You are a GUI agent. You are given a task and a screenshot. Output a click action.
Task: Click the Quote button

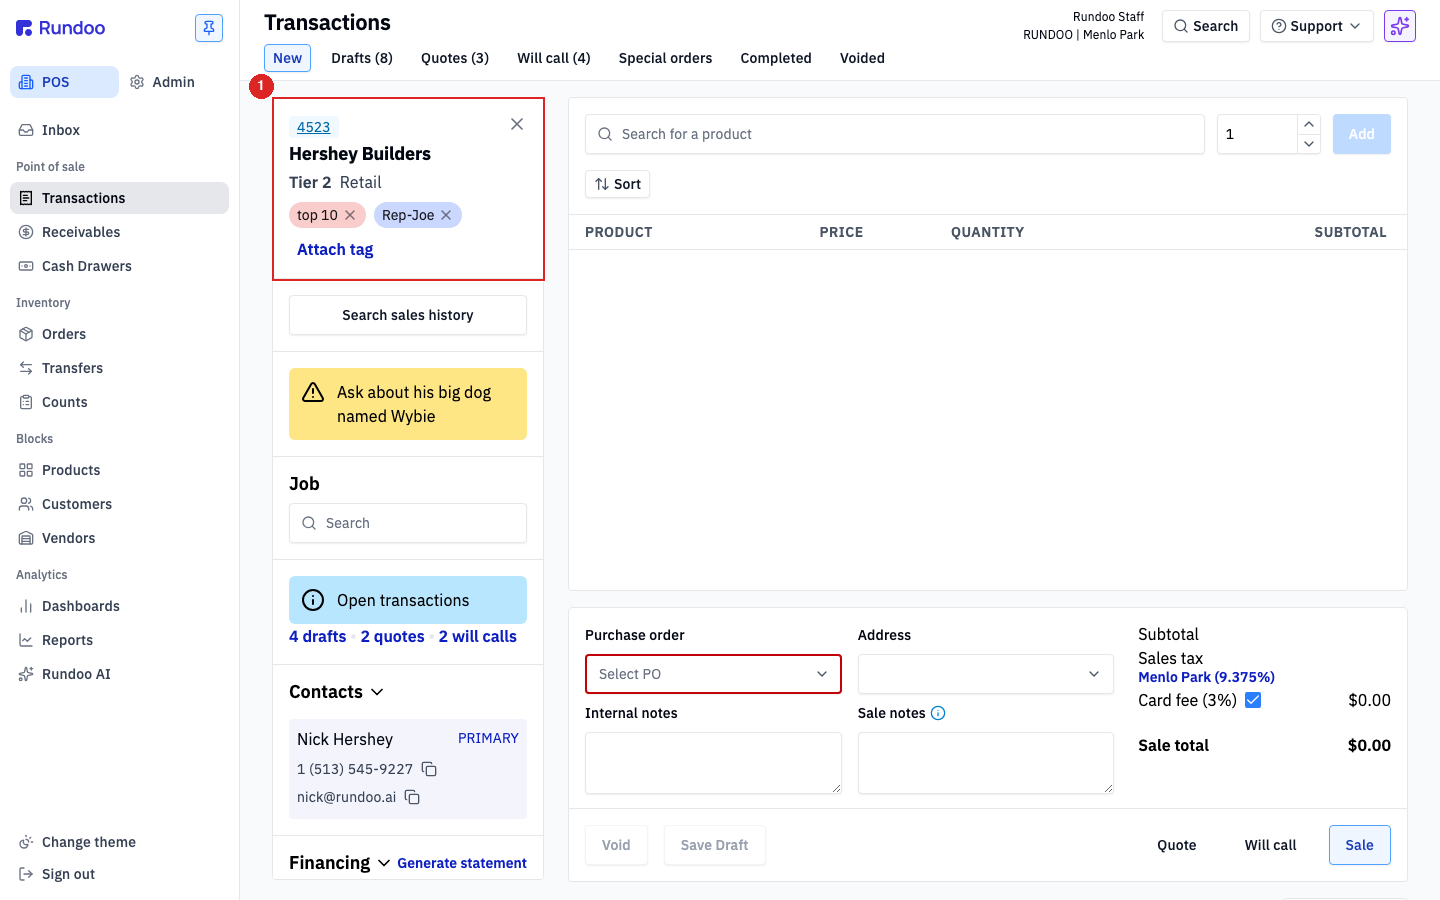1177,845
